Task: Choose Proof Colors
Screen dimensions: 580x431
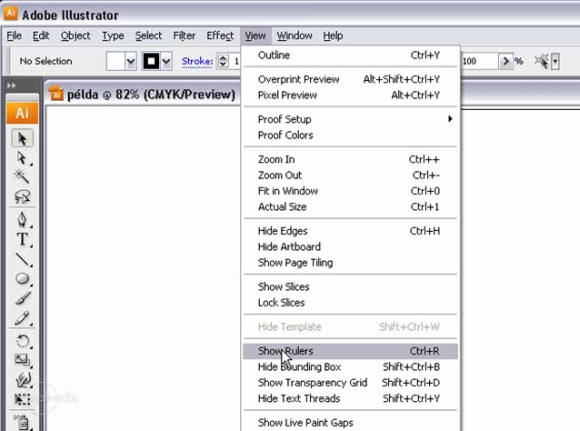Action: pos(350,135)
